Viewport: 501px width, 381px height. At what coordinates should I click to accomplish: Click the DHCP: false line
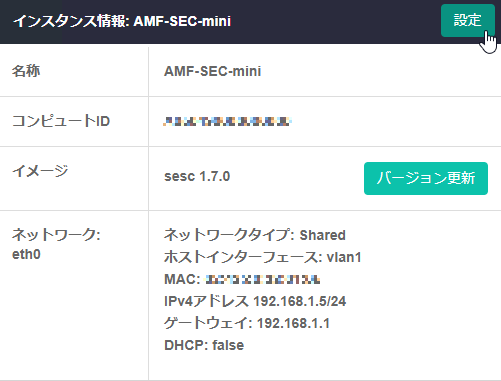click(204, 345)
